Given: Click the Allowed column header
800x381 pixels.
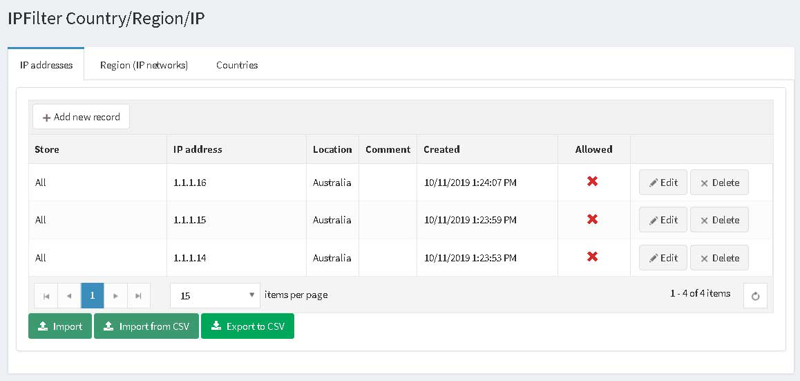Looking at the screenshot, I should point(594,149).
